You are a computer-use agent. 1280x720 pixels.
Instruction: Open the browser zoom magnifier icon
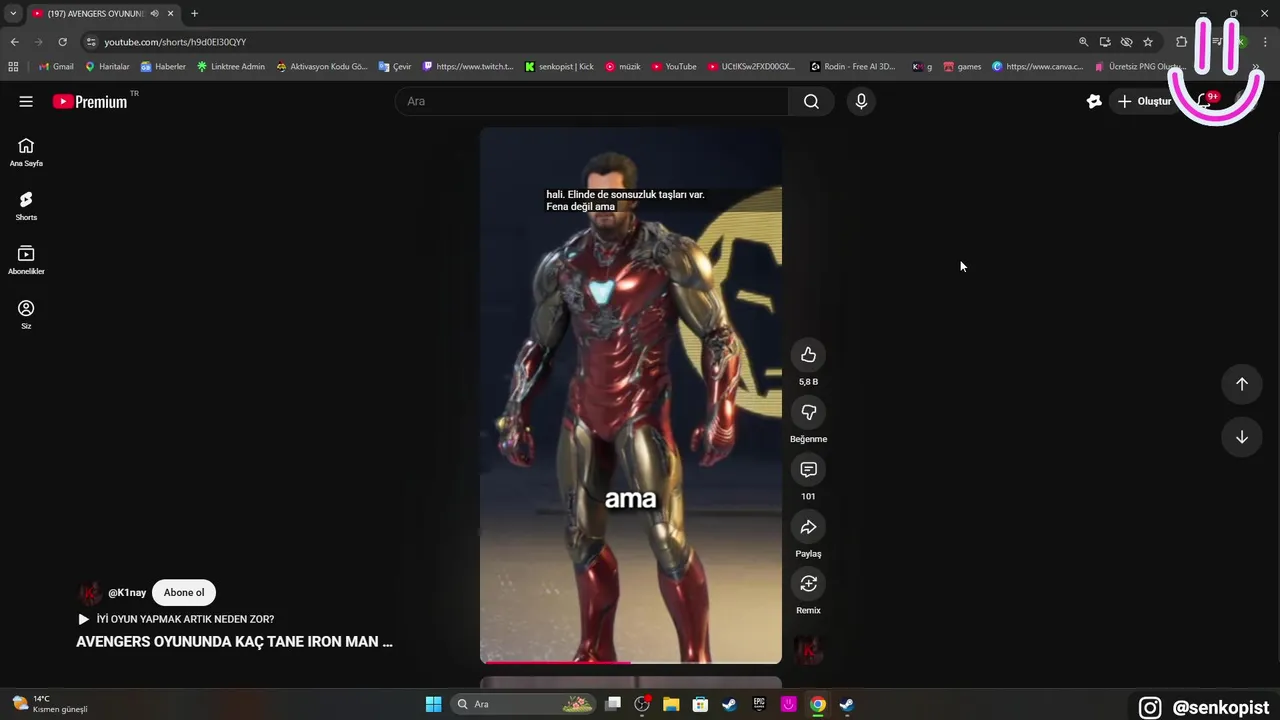[x=1083, y=42]
